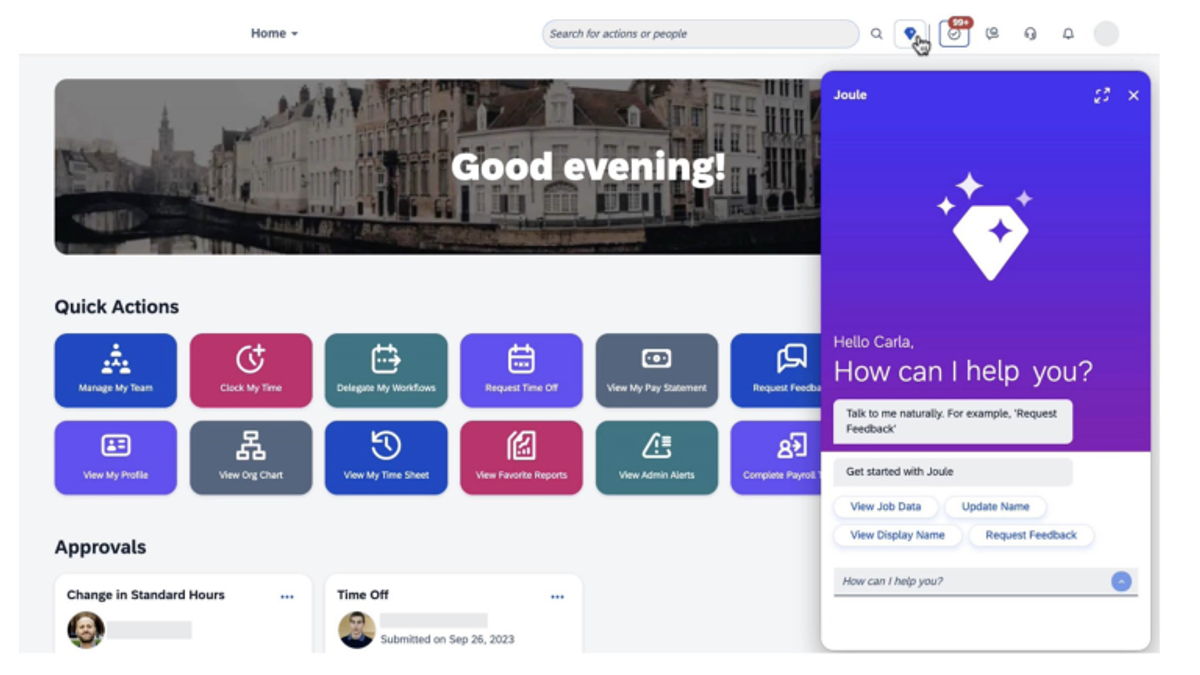Click the Request Feedback suggestion chip

(x=1031, y=535)
